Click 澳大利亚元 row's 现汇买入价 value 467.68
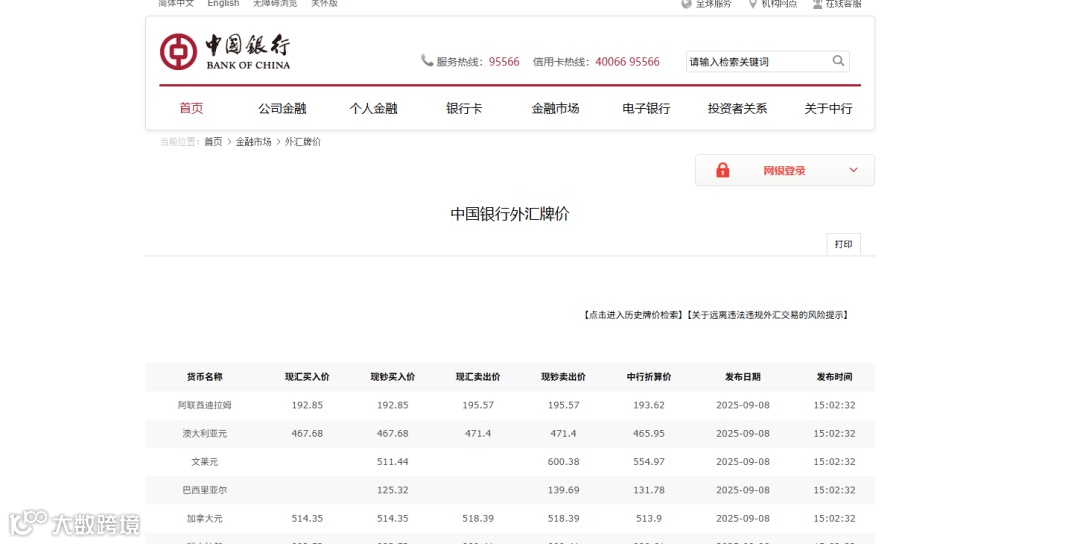This screenshot has width=1080, height=544. [307, 433]
